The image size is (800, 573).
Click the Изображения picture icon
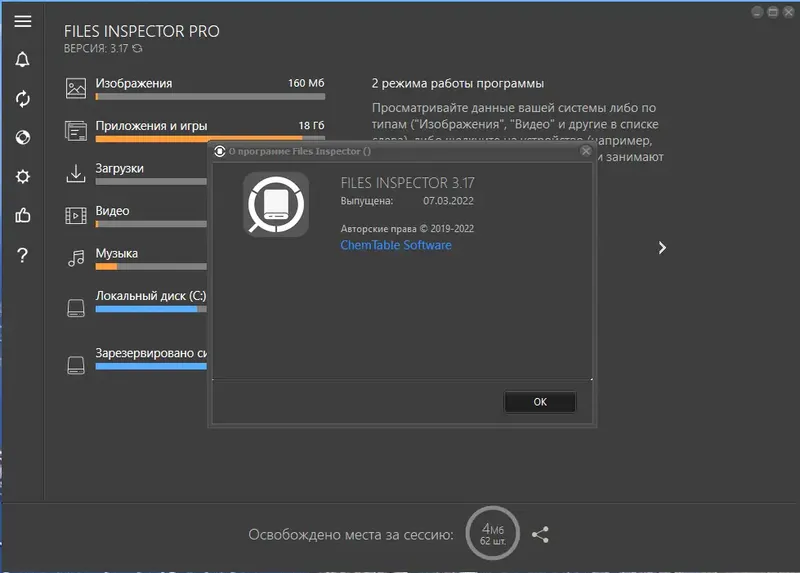(x=76, y=88)
